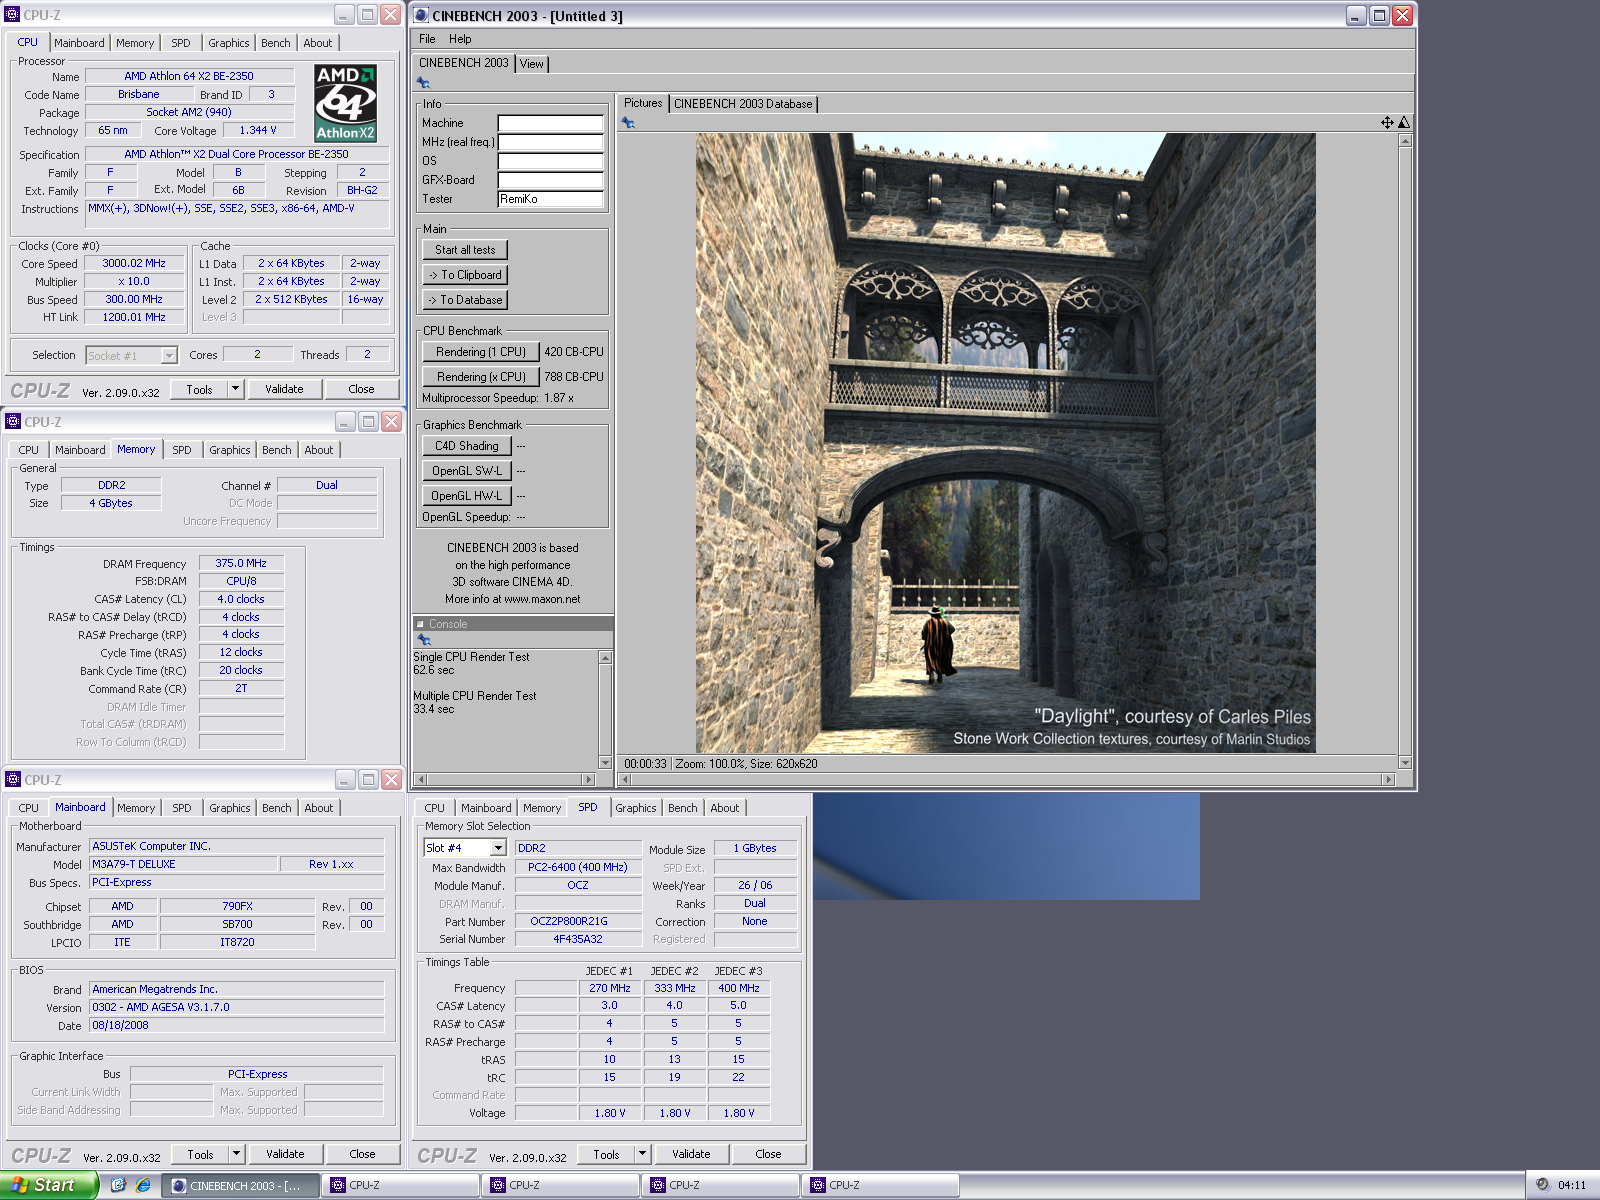Viewport: 1600px width, 1200px height.
Task: Click the taskbar clock showing 04:11
Action: click(x=1572, y=1185)
